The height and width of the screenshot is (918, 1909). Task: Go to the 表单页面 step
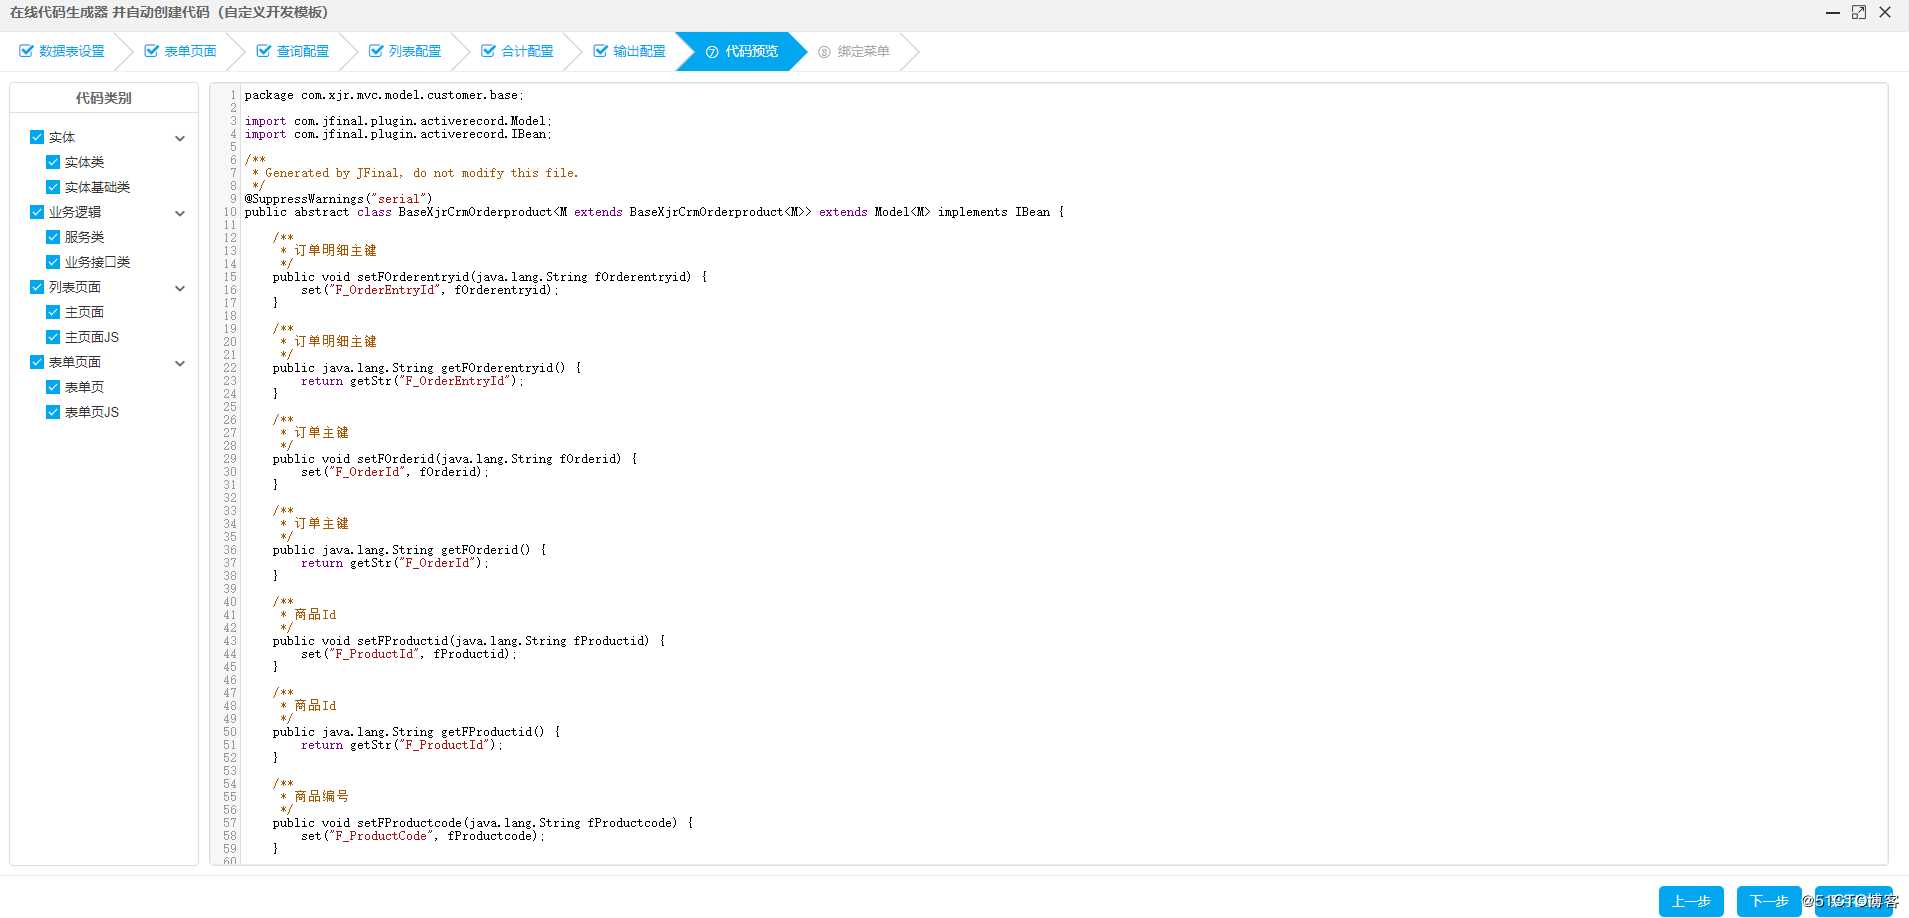180,51
